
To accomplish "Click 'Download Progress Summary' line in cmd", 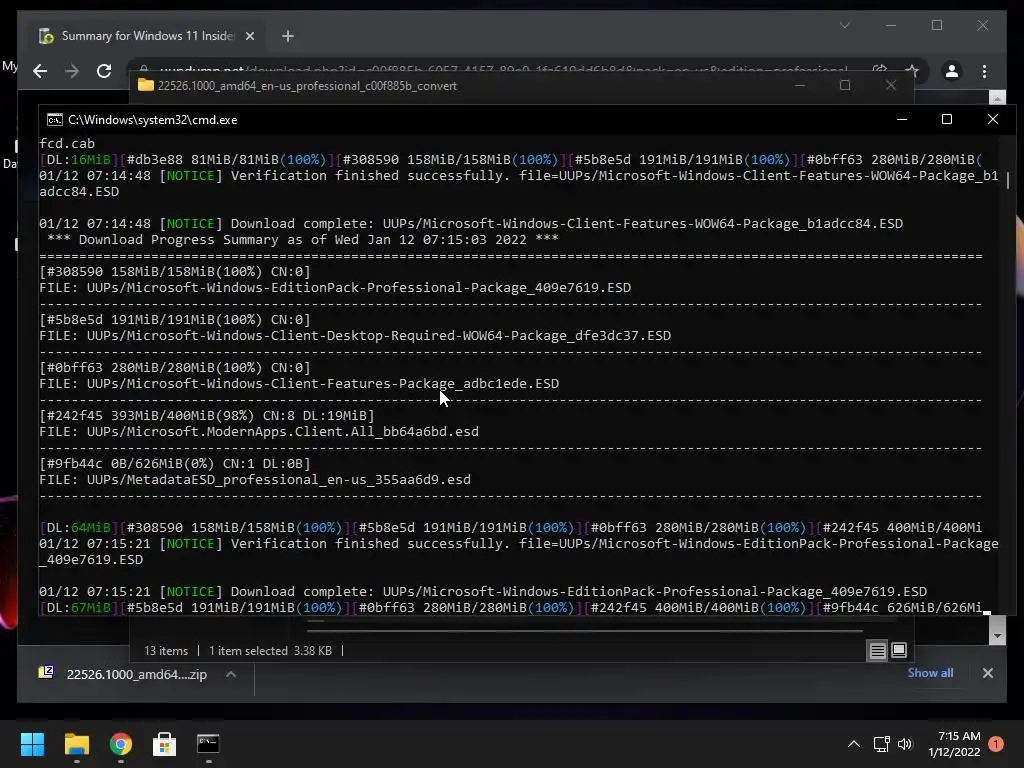I will coord(302,240).
